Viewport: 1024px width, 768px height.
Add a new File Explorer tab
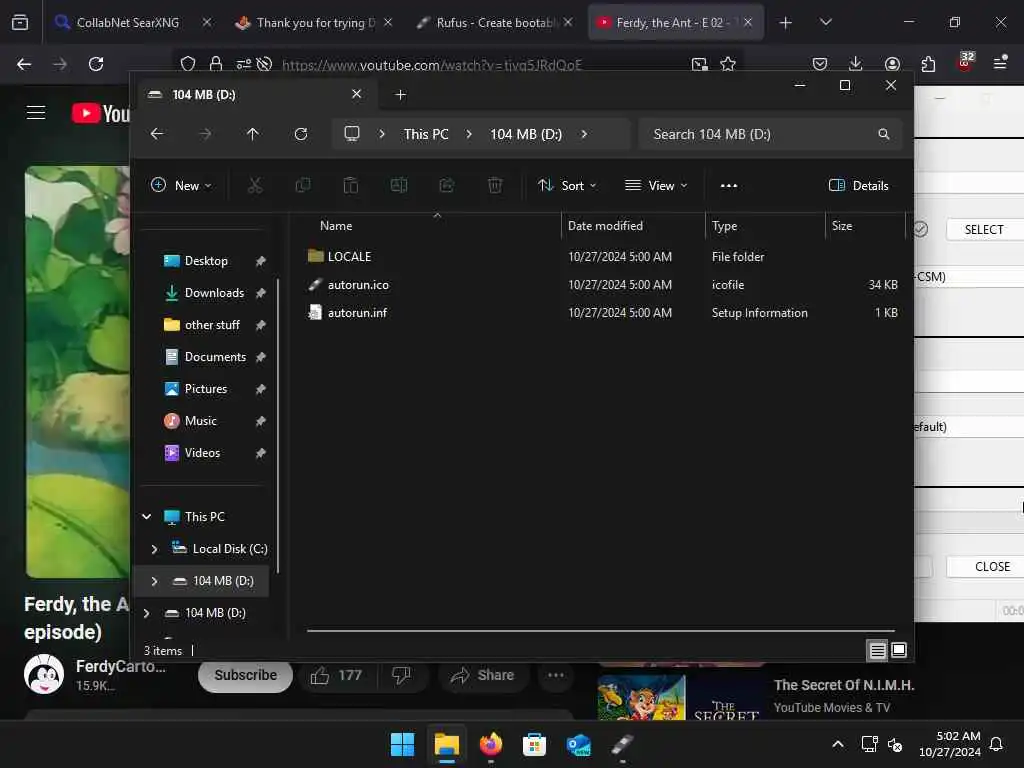[400, 95]
